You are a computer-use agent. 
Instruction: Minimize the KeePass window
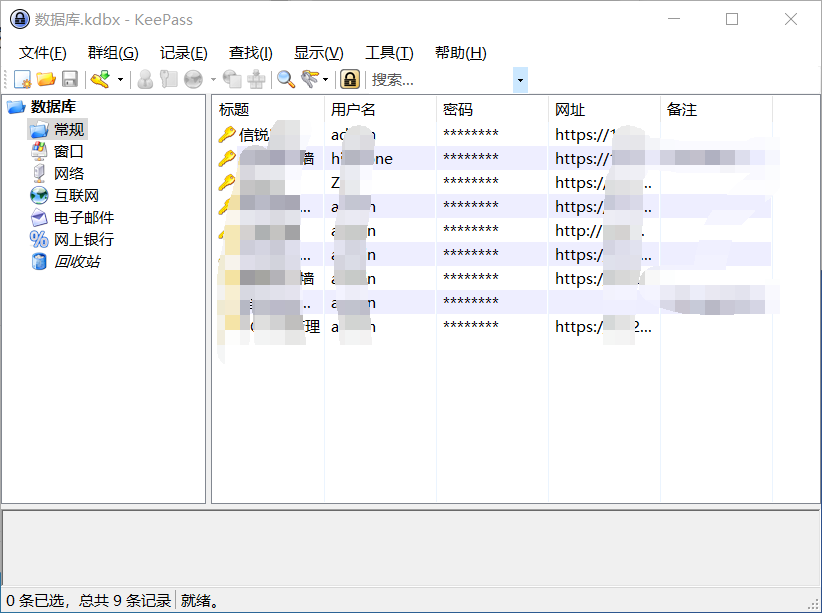point(674,19)
